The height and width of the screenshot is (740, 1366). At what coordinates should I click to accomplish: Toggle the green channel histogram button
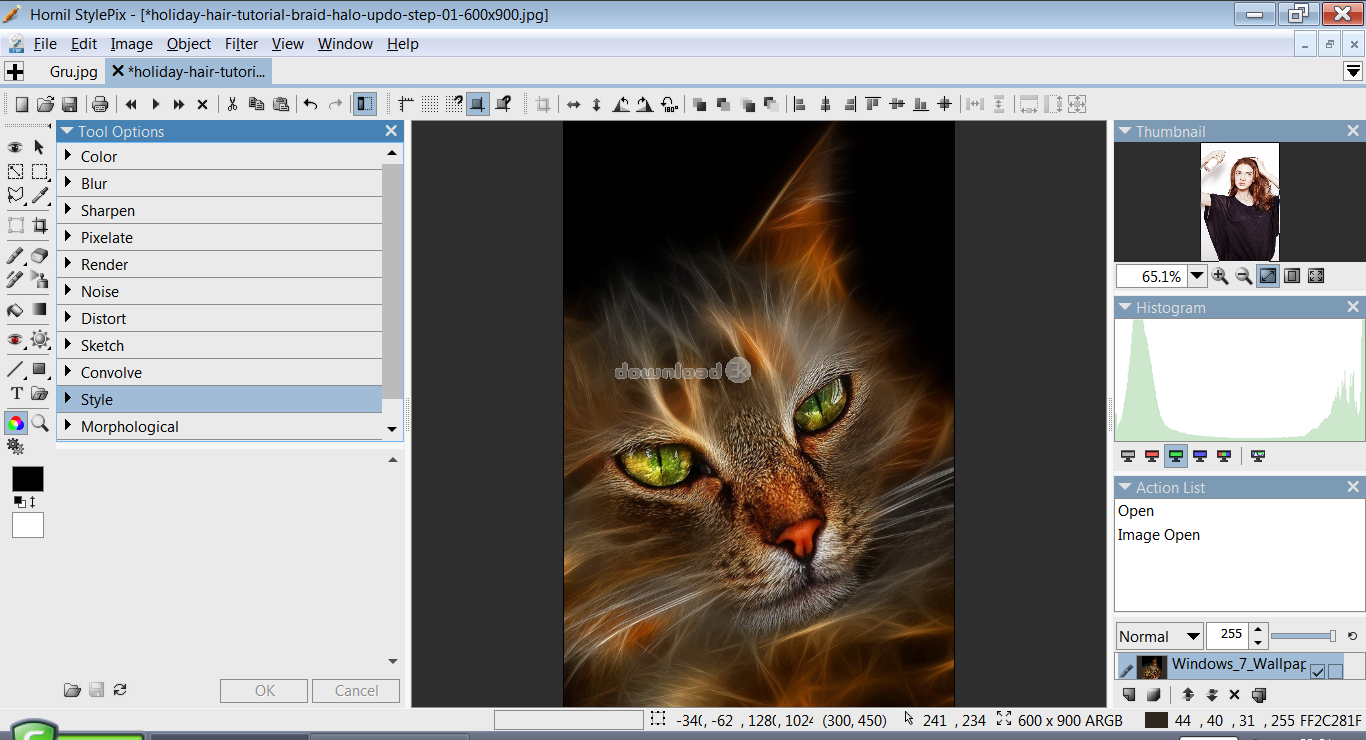pyautogui.click(x=1176, y=456)
